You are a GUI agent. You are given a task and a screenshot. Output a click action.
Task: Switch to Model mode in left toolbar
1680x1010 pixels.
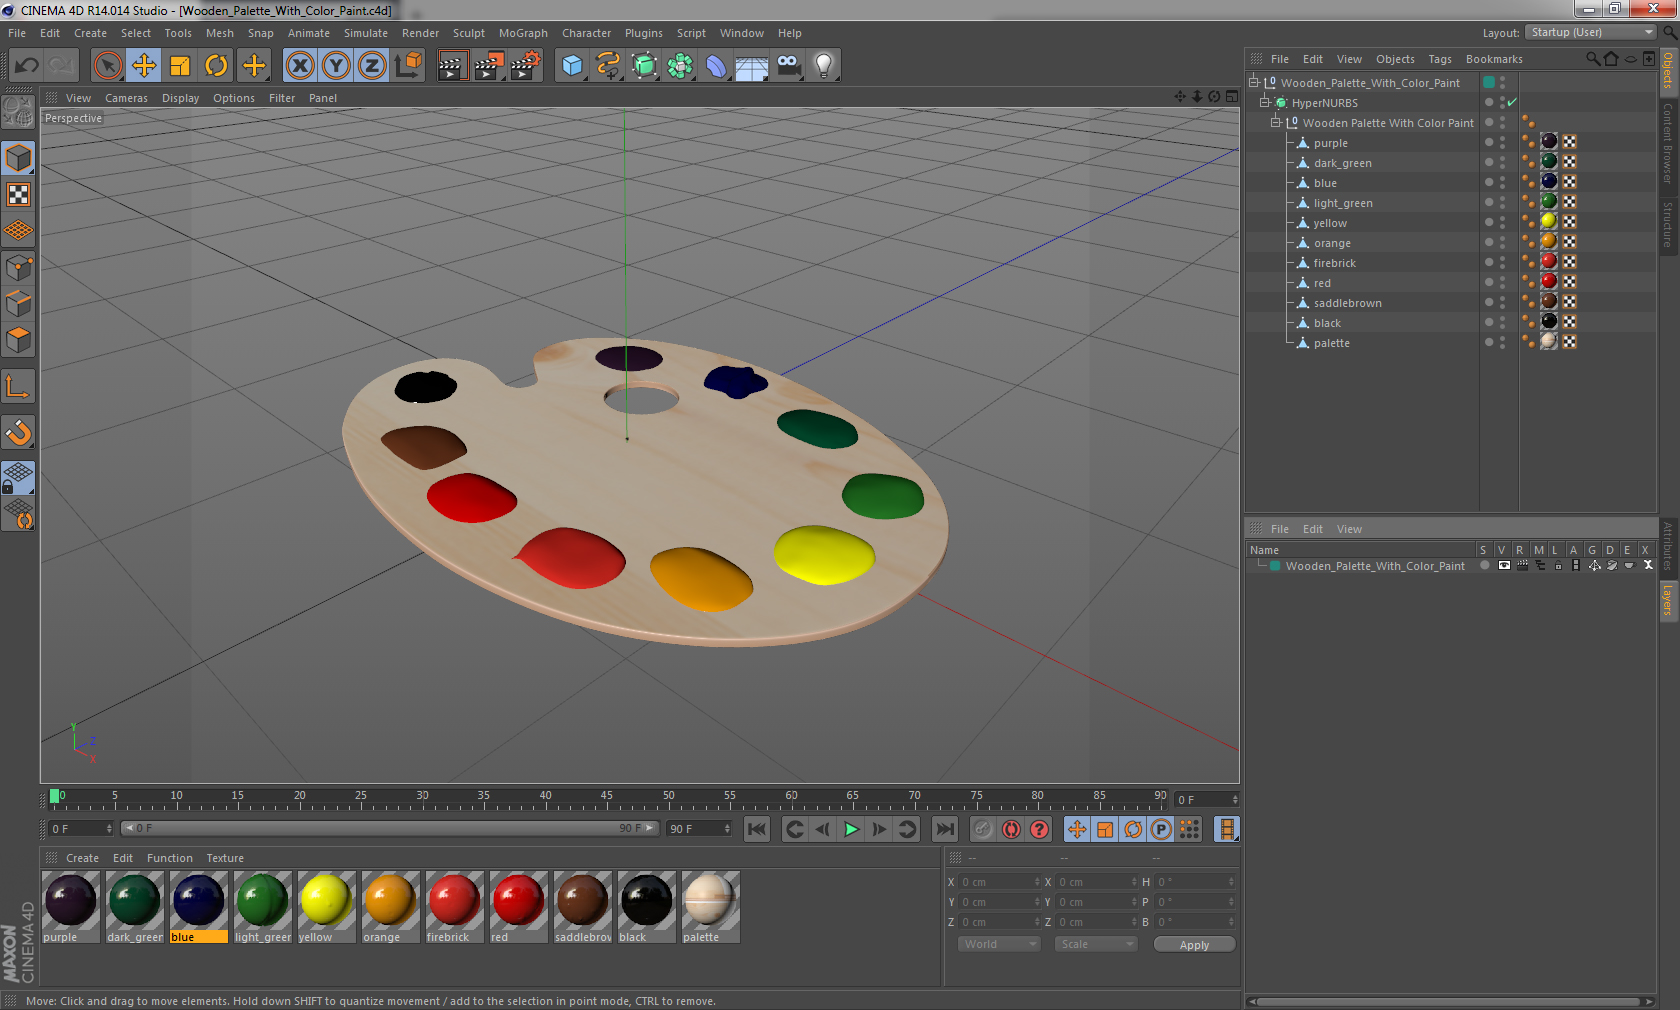[19, 158]
